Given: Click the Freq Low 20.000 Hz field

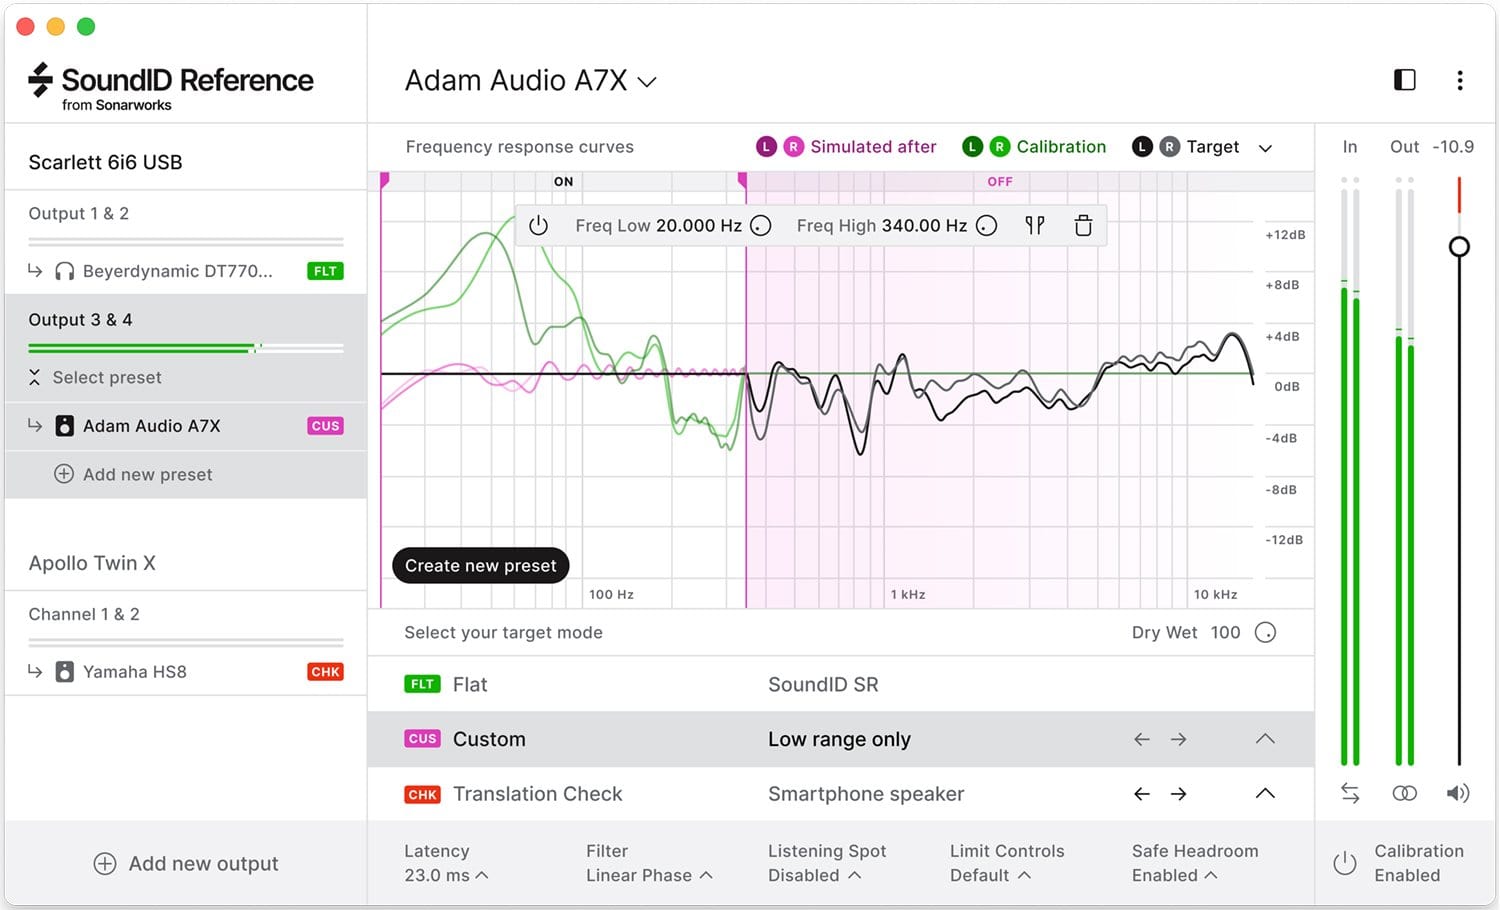Looking at the screenshot, I should pos(658,226).
